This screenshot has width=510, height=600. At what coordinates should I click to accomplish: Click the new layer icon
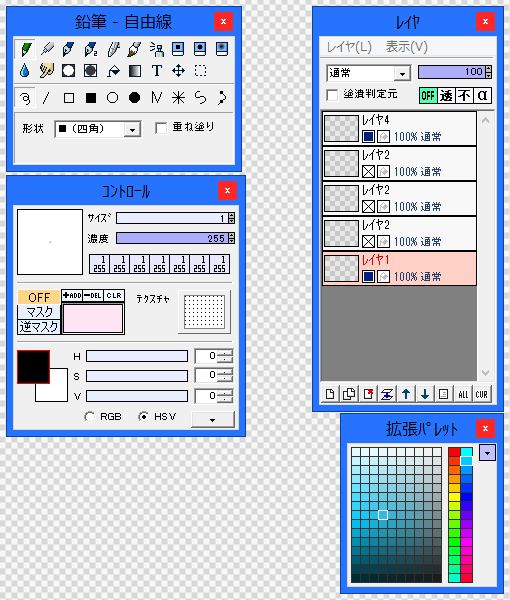tap(330, 394)
